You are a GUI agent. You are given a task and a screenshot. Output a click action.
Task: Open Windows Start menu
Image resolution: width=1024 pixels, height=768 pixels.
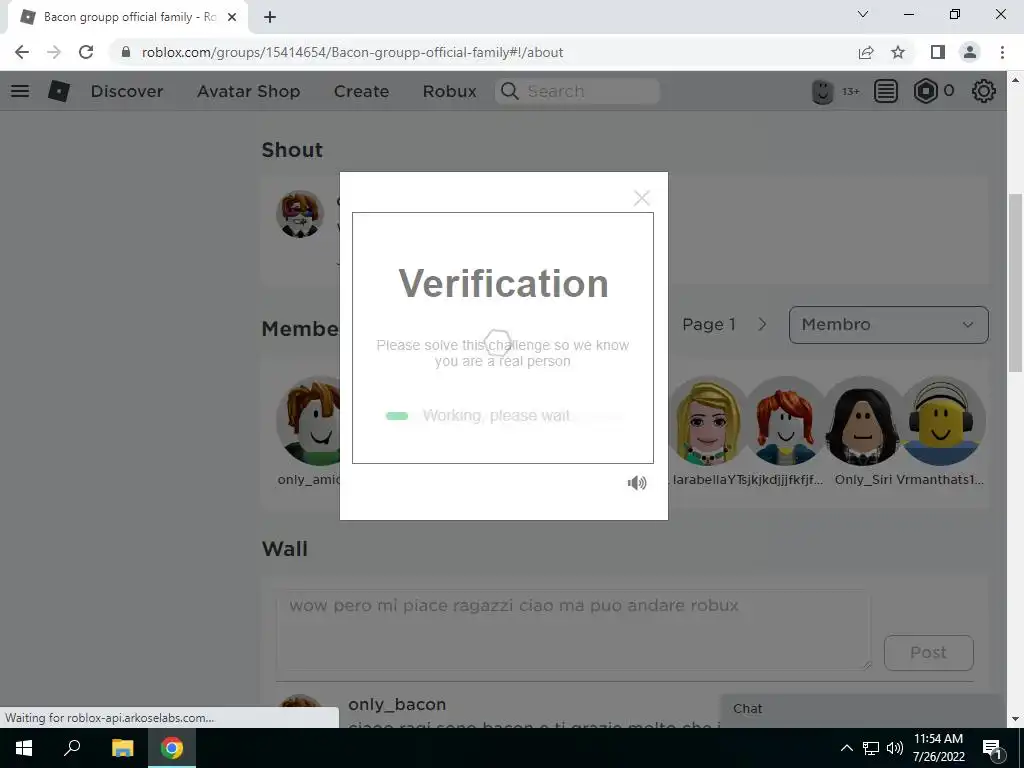[24, 748]
